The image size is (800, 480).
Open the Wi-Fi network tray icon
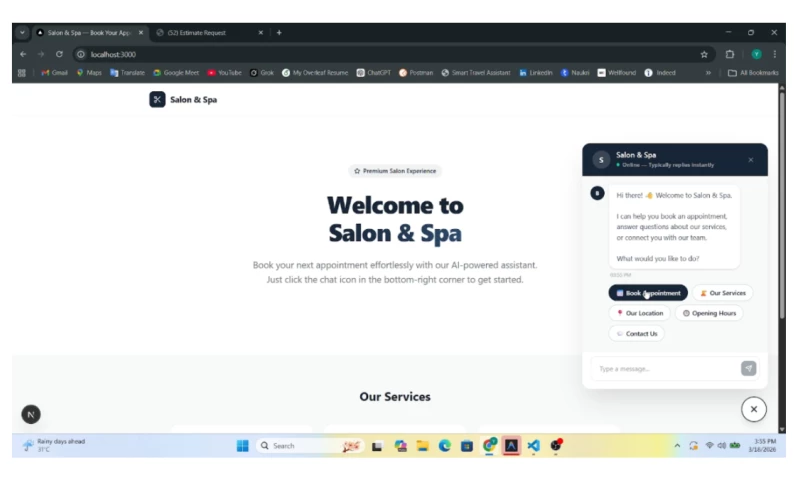tap(709, 445)
